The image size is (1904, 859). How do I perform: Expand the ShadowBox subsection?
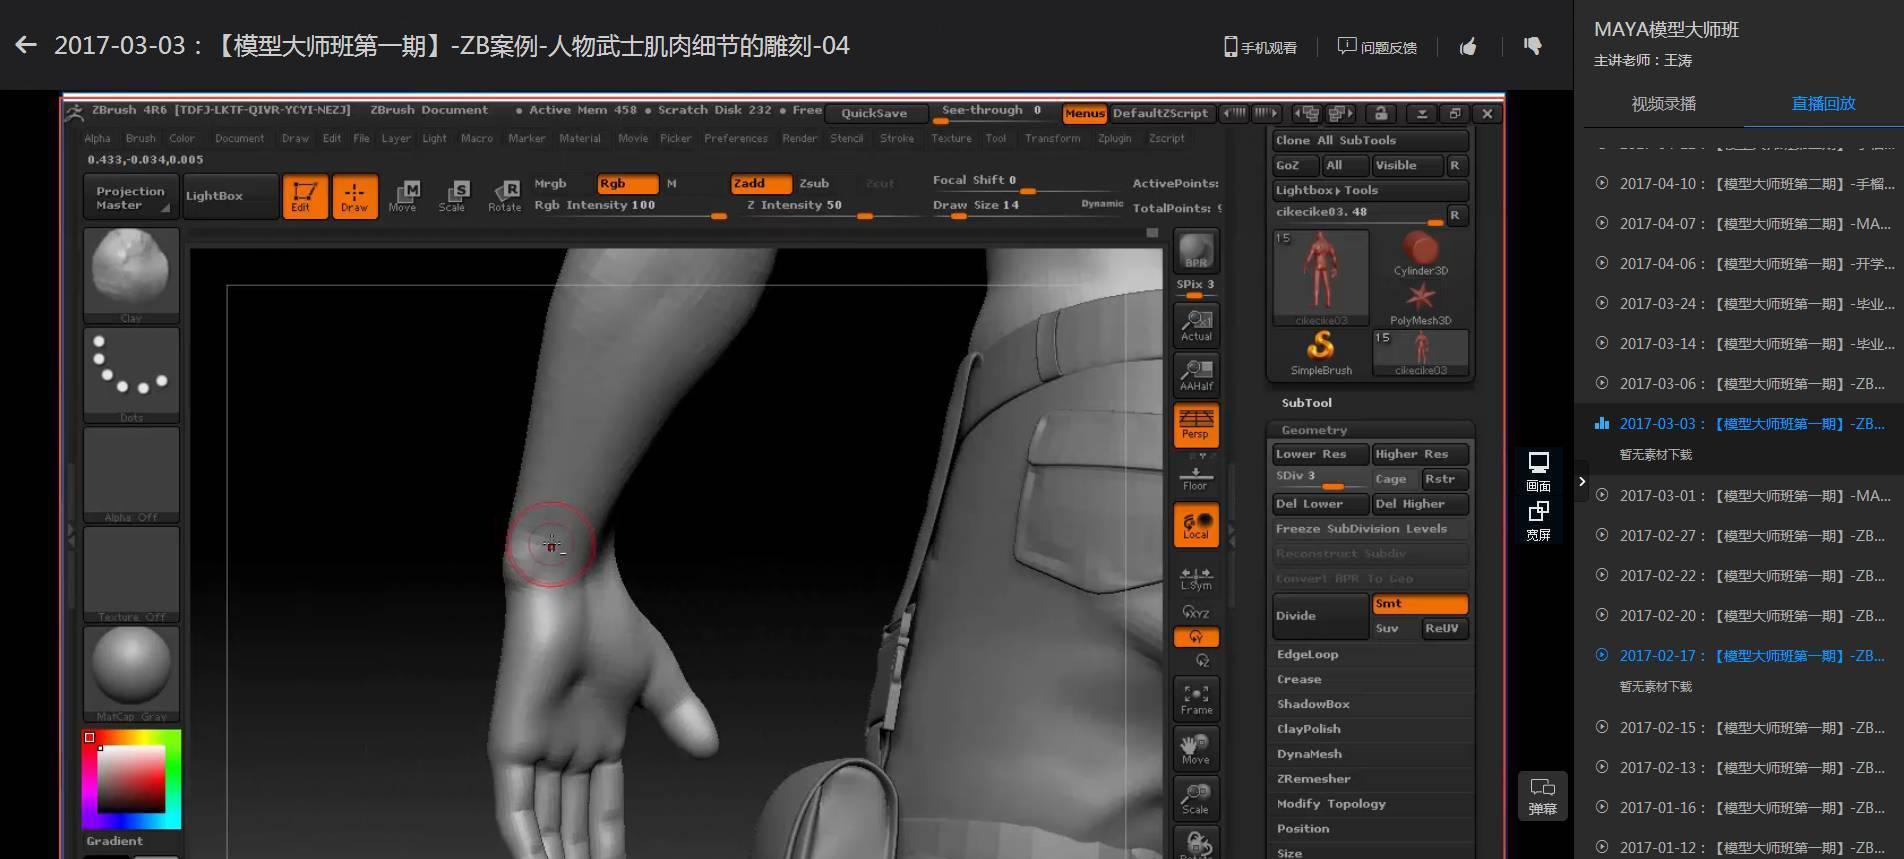[1313, 704]
